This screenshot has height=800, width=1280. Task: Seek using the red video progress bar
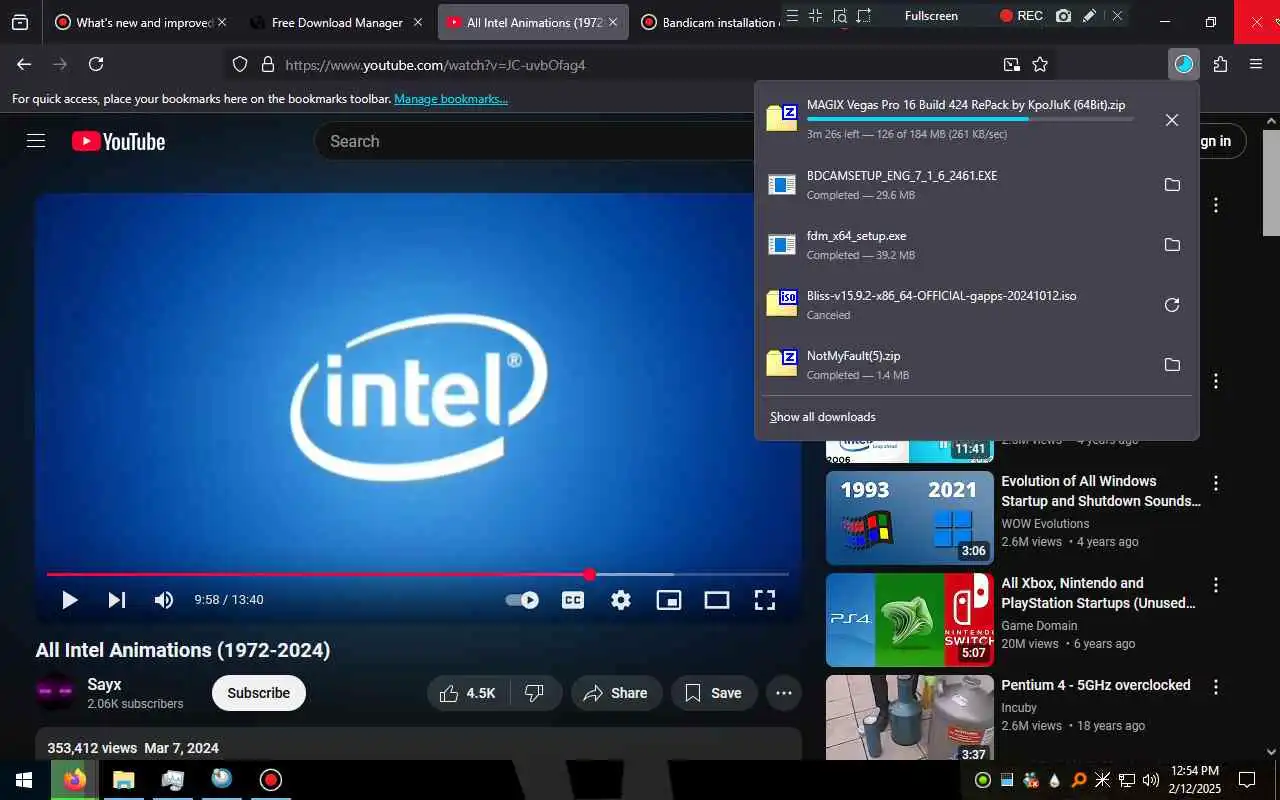pyautogui.click(x=418, y=574)
